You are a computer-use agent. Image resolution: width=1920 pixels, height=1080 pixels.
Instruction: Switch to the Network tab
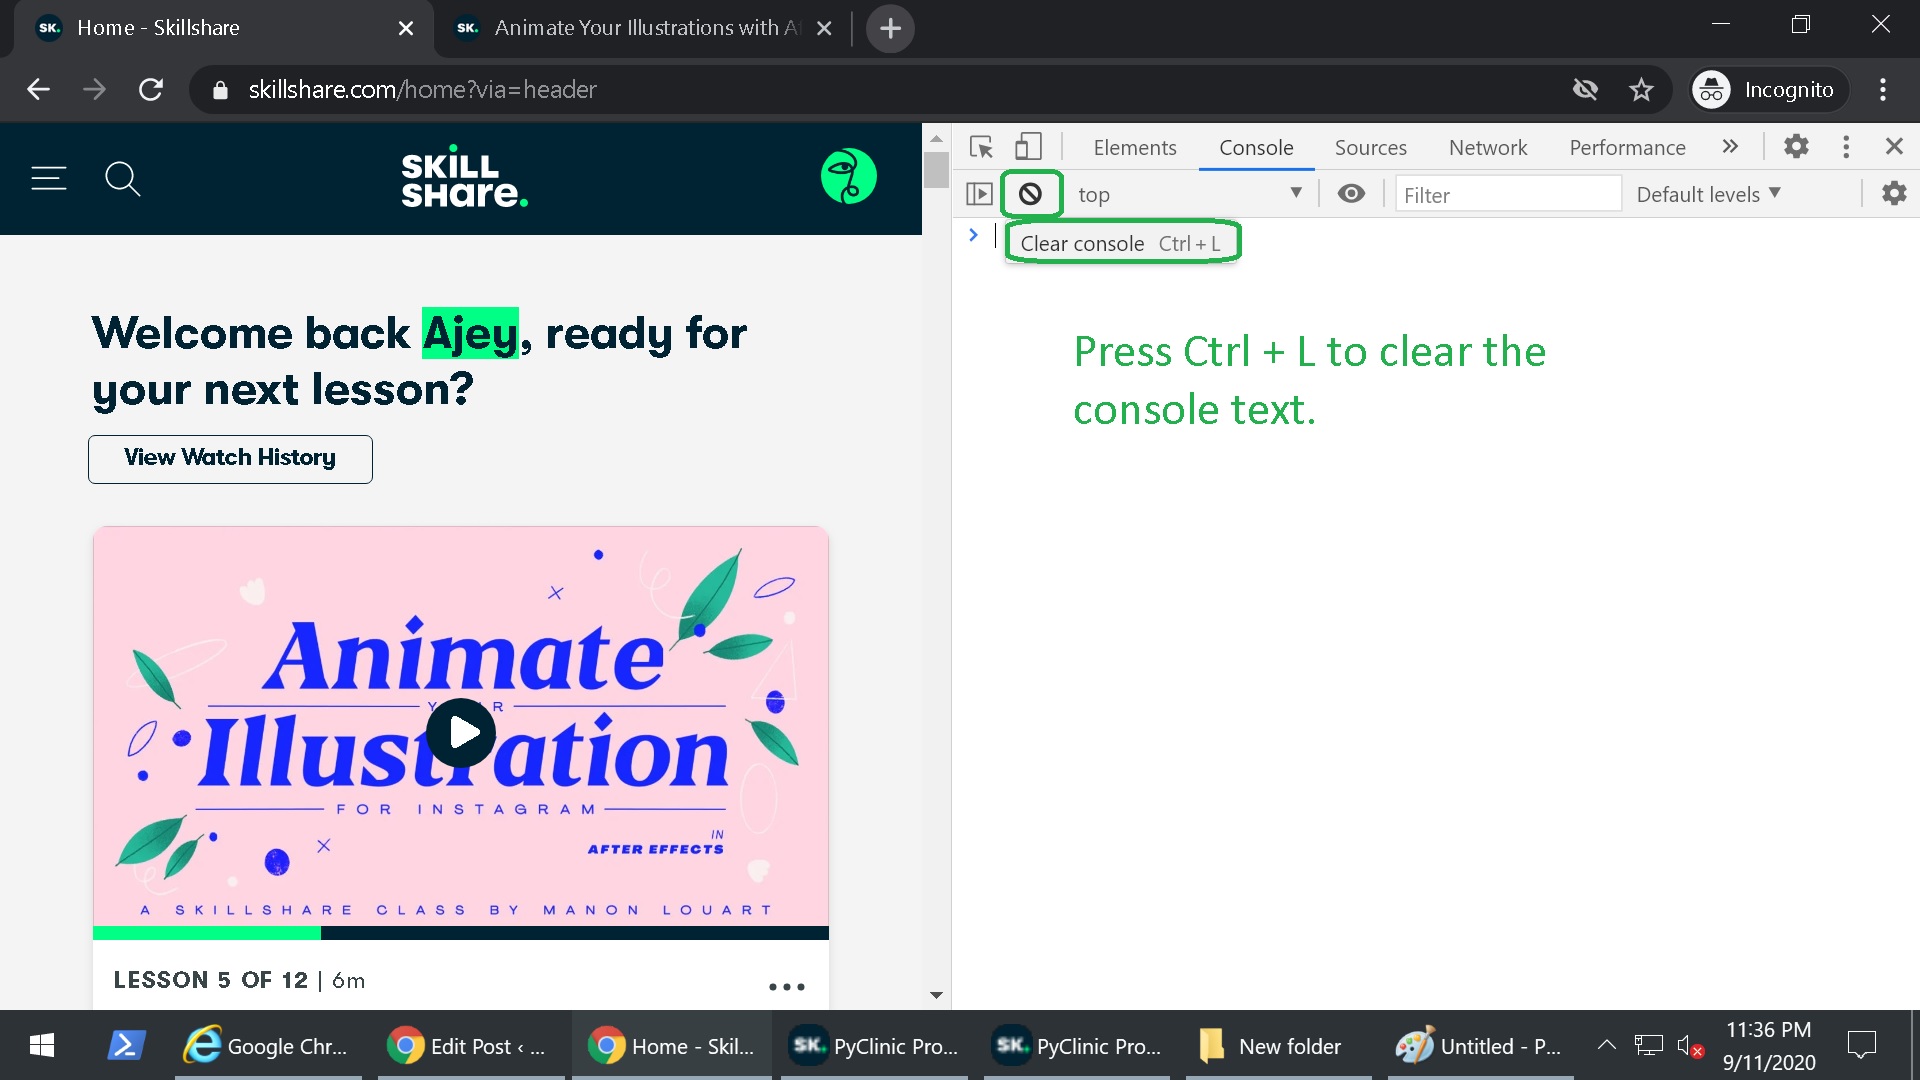[x=1488, y=147]
